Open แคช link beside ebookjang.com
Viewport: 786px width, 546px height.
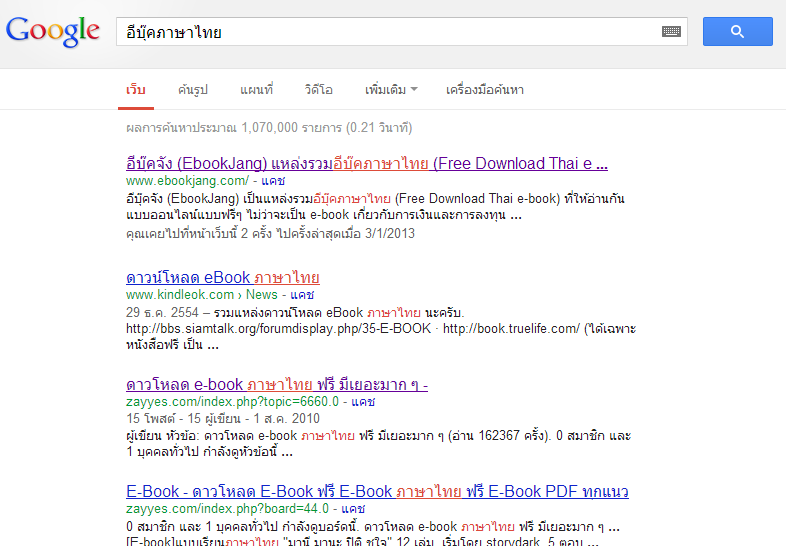click(x=273, y=180)
